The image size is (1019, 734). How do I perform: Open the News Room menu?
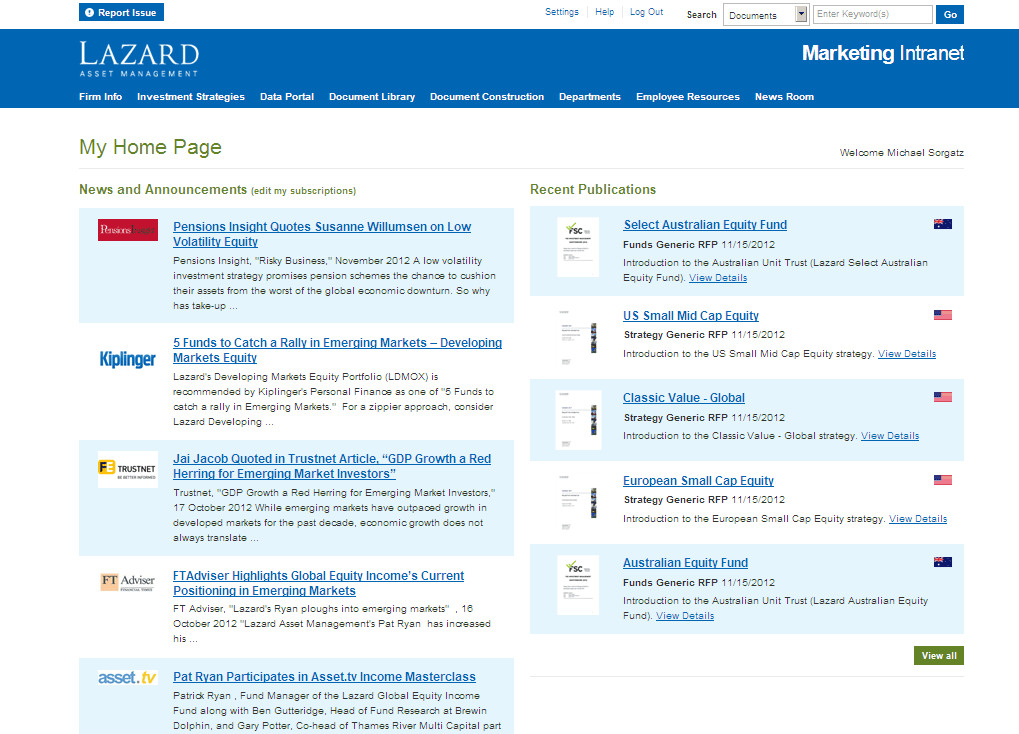[784, 96]
